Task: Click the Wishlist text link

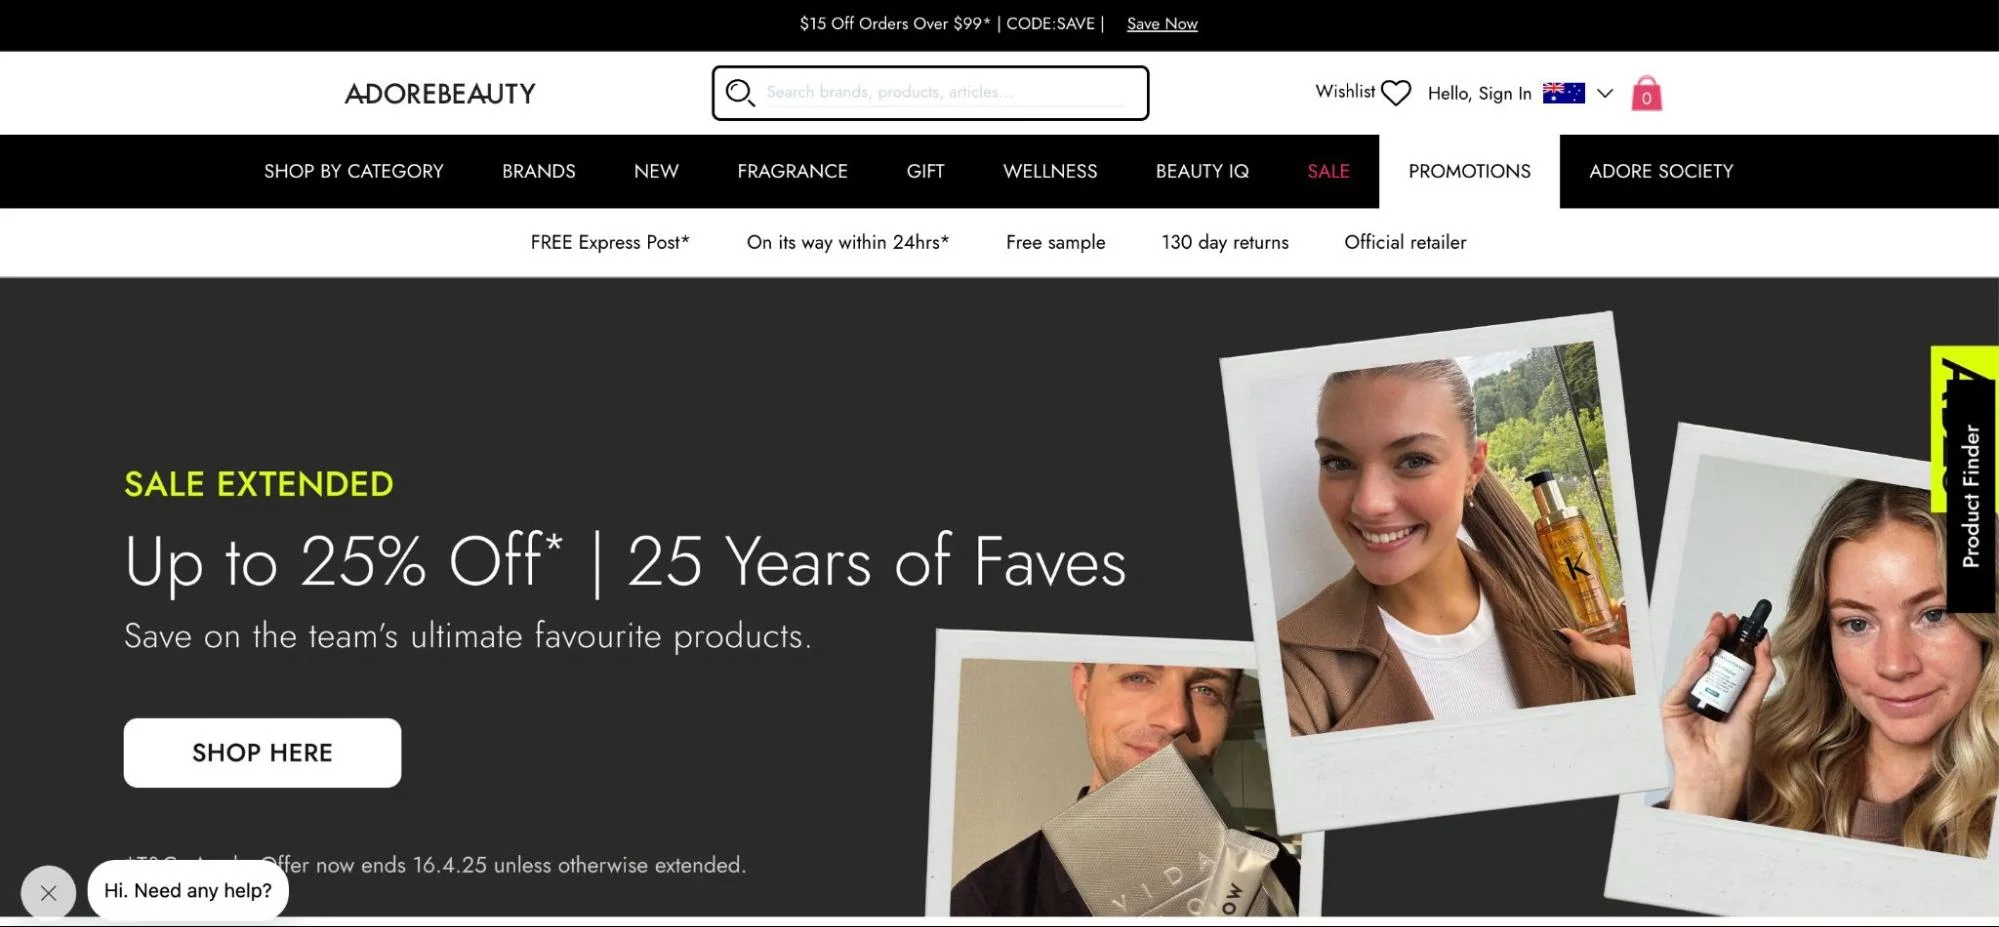Action: (1345, 91)
